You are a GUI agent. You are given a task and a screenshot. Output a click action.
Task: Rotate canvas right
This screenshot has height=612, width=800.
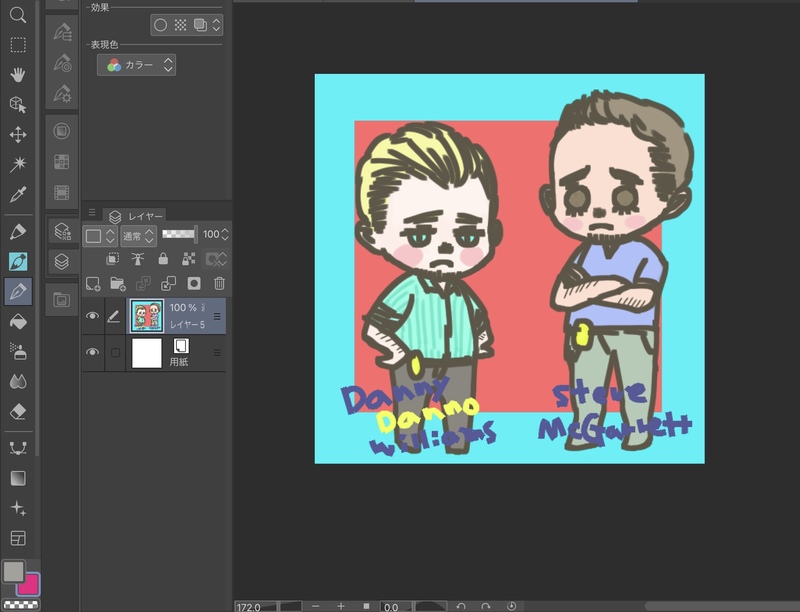[x=486, y=606]
